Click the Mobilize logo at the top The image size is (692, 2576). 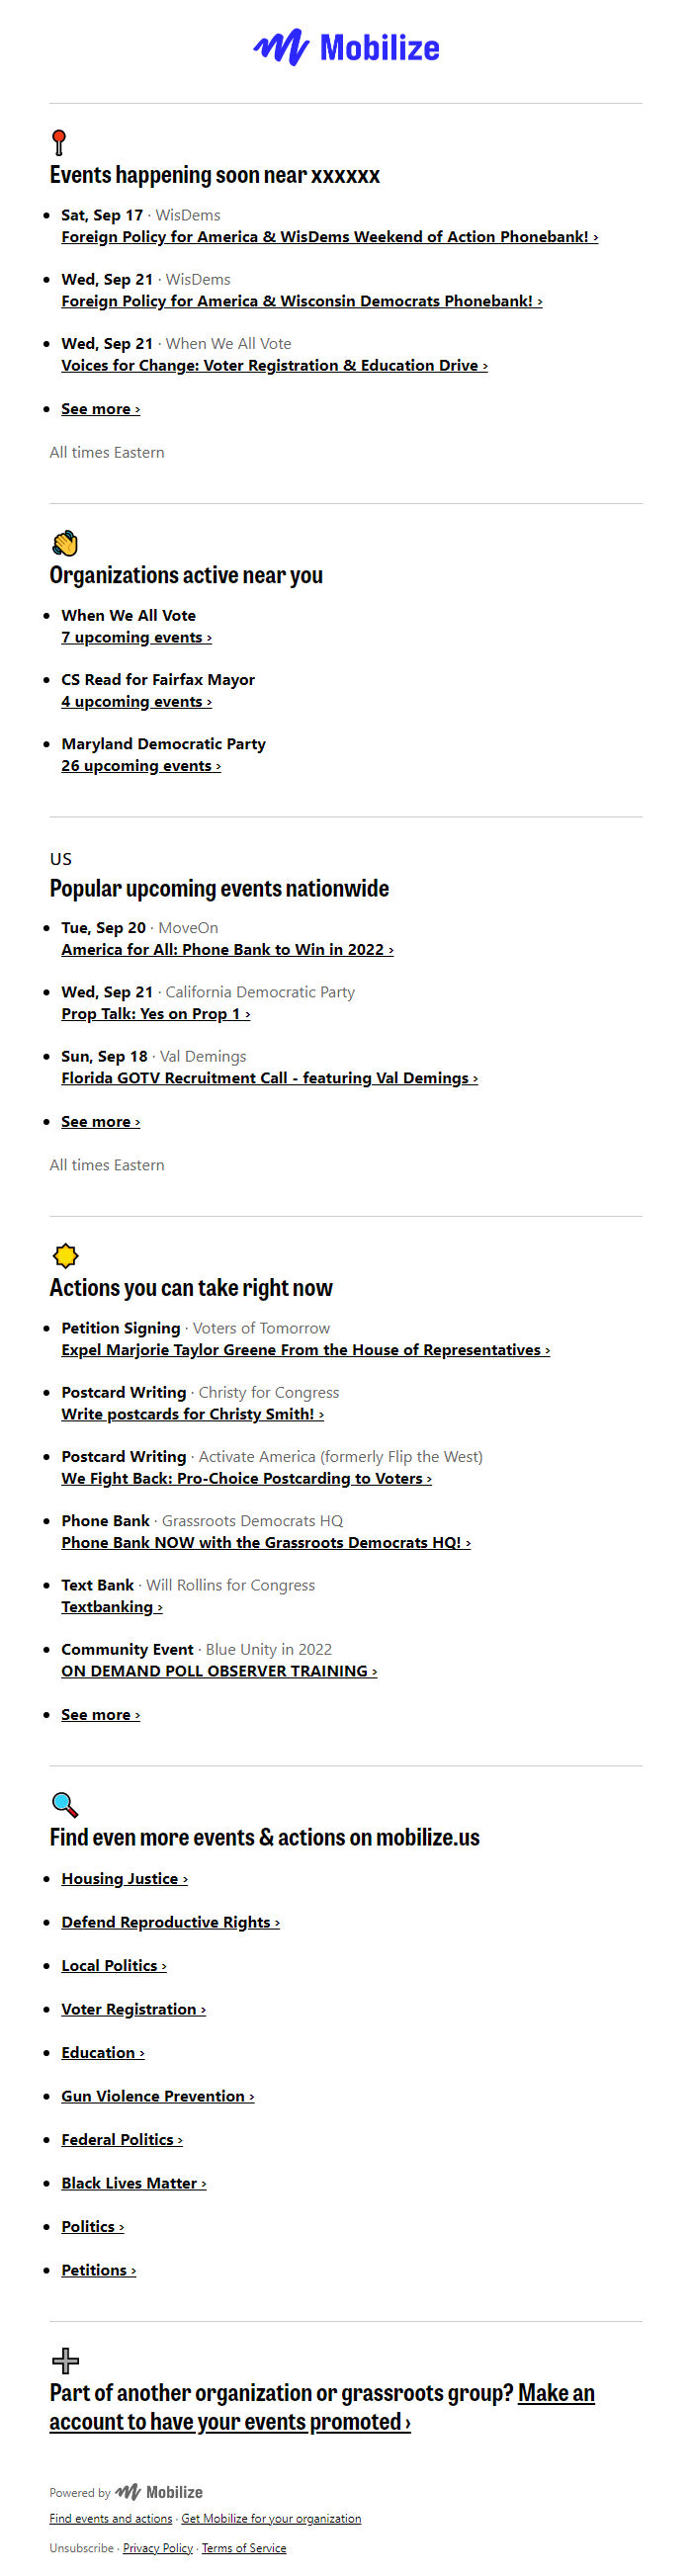(346, 47)
